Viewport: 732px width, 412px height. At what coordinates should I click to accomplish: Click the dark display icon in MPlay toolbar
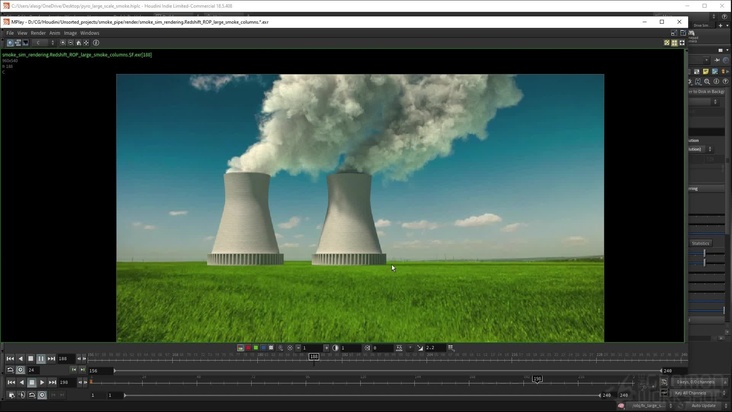(x=26, y=43)
